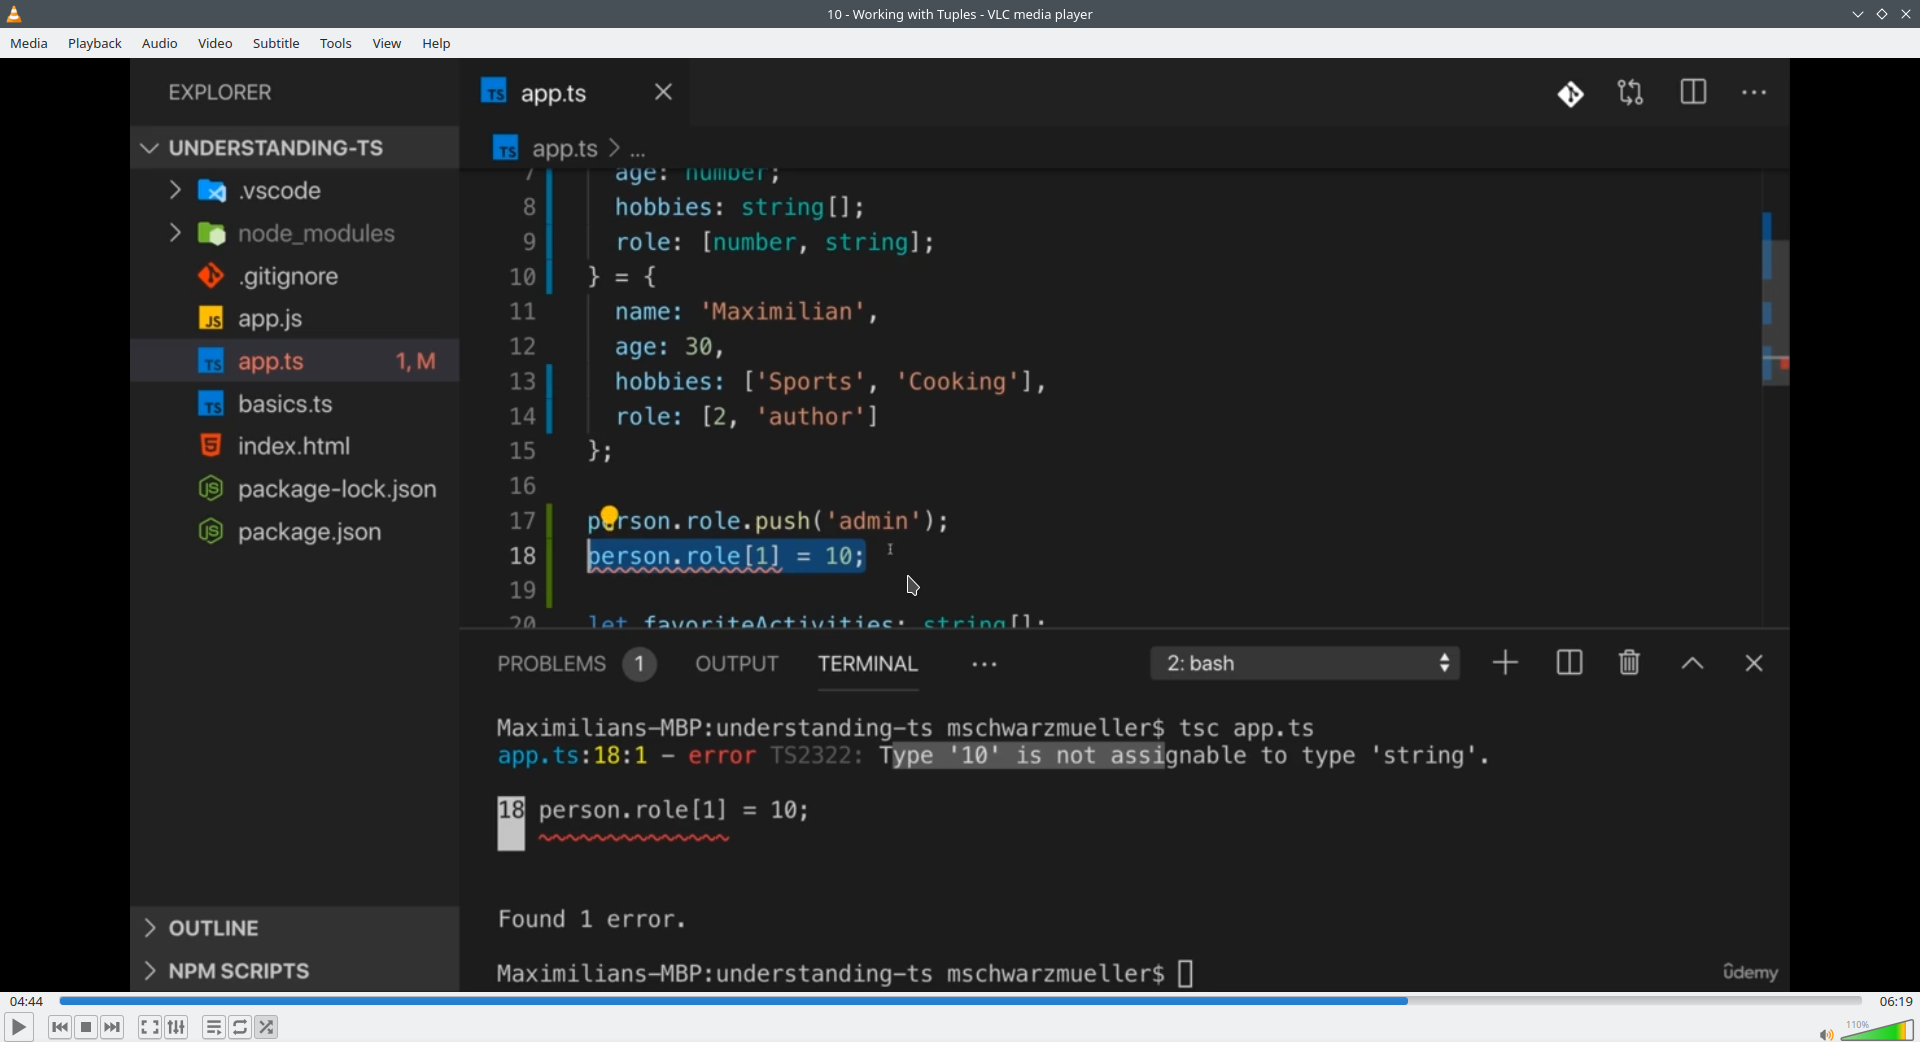Image resolution: width=1920 pixels, height=1042 pixels.
Task: Expand the node_modules folder
Action: [x=175, y=233]
